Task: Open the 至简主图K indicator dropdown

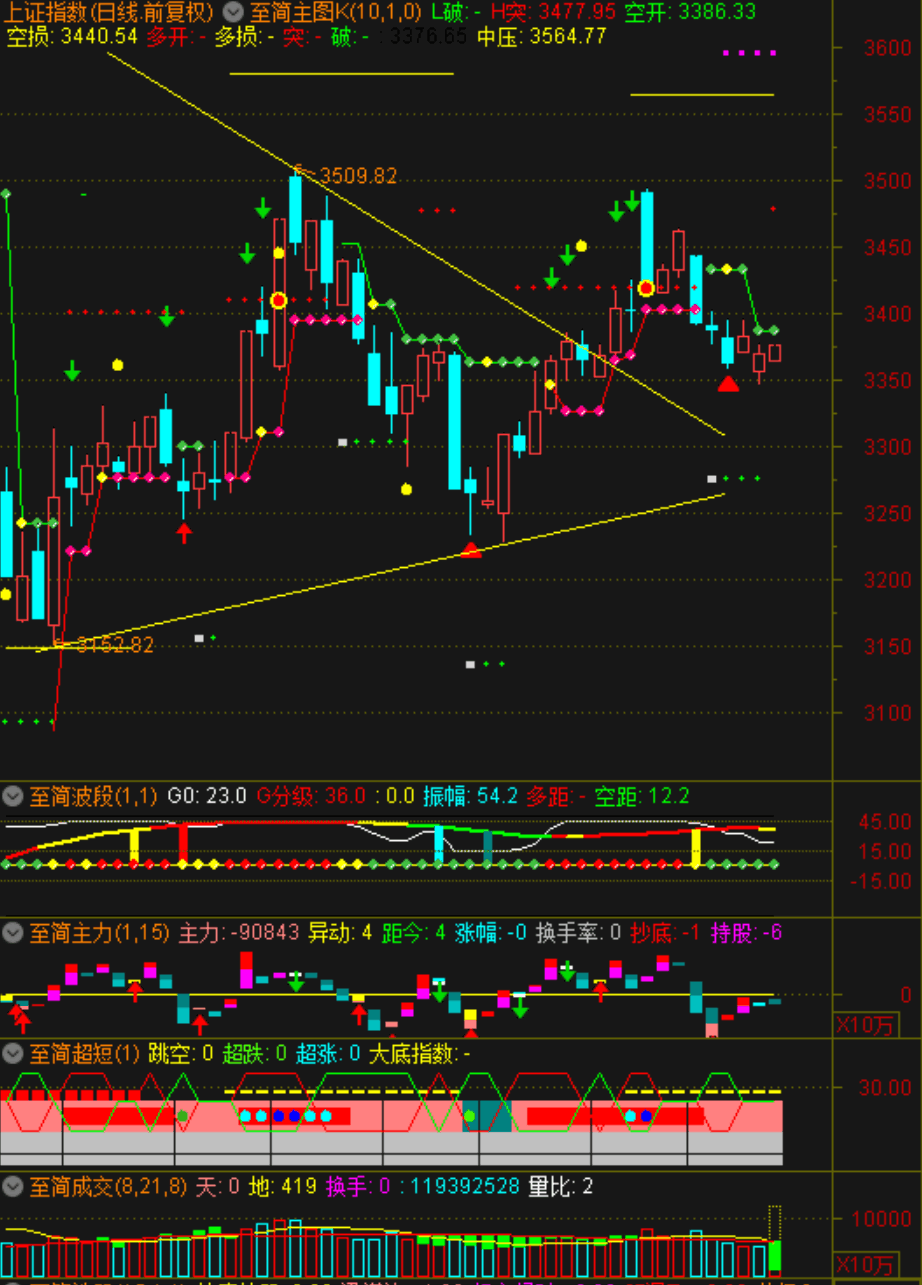Action: [232, 12]
